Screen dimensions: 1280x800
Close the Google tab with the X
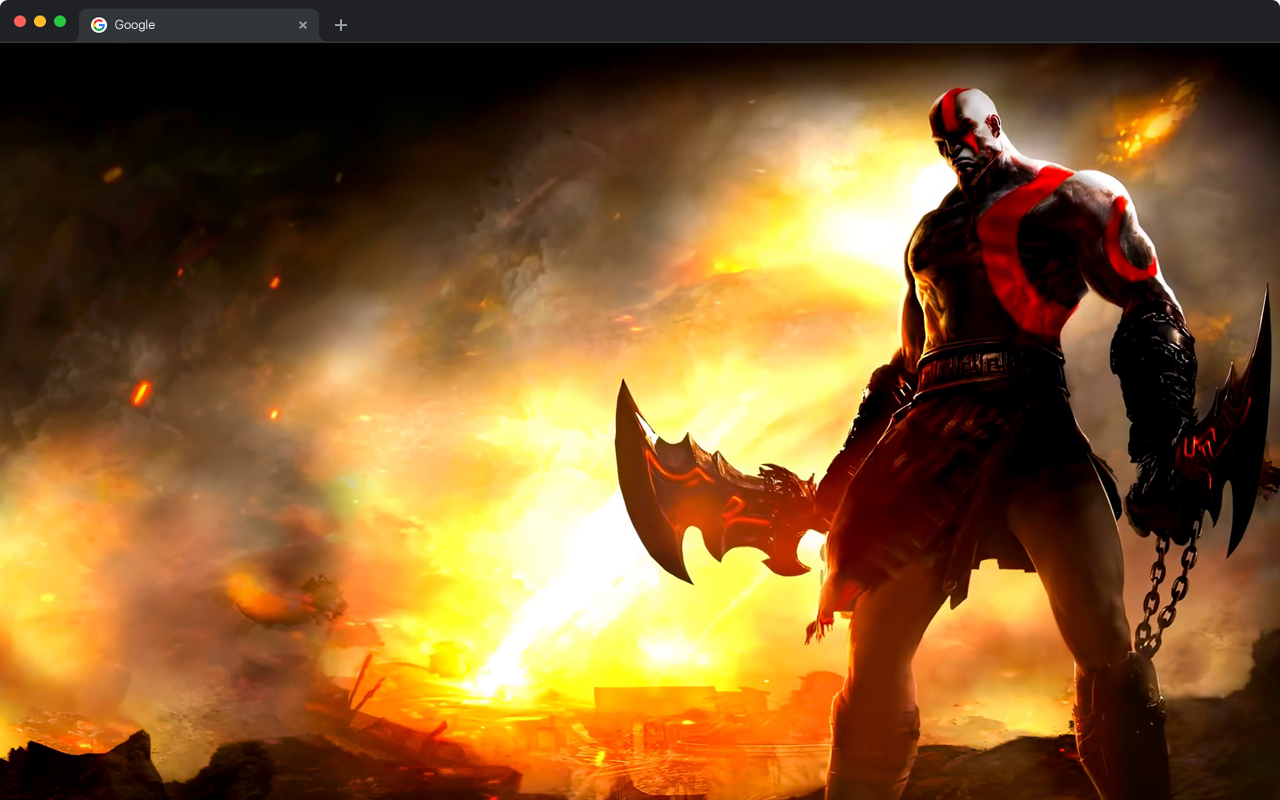tap(303, 25)
